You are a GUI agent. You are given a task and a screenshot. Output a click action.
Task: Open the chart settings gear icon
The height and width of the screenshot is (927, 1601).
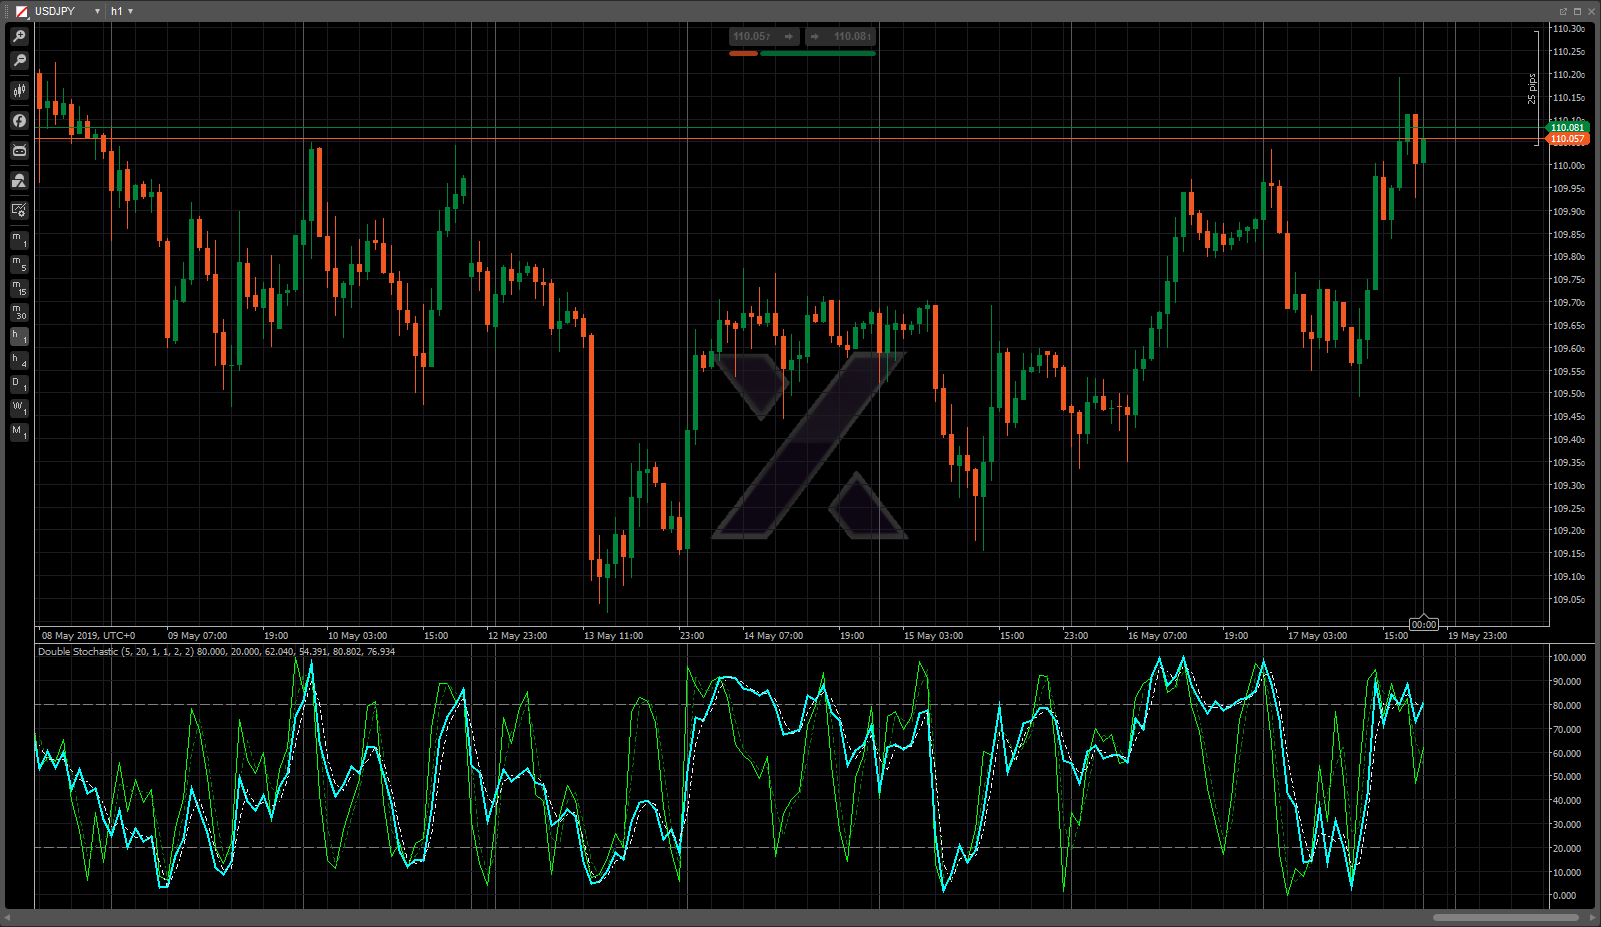pos(19,210)
